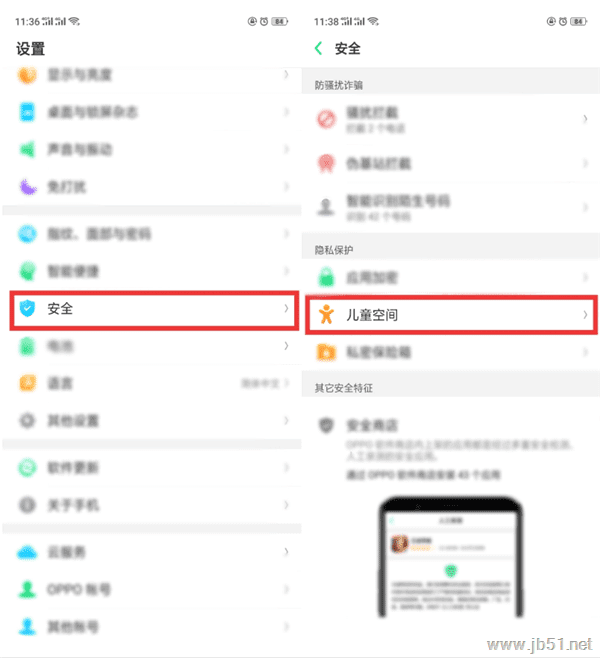Open the 儿童空间 entry under 隐私保护
The image size is (600, 658).
click(451, 315)
